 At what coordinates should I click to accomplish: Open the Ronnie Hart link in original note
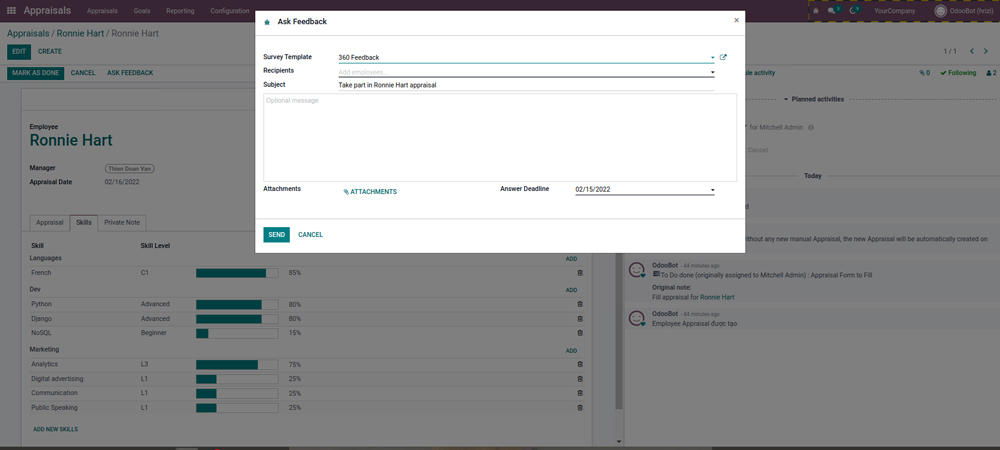[717, 297]
